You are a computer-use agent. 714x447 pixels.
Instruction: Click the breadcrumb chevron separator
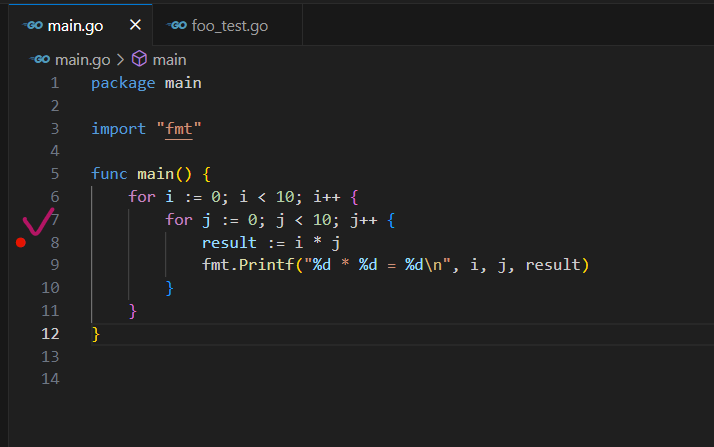point(122,60)
